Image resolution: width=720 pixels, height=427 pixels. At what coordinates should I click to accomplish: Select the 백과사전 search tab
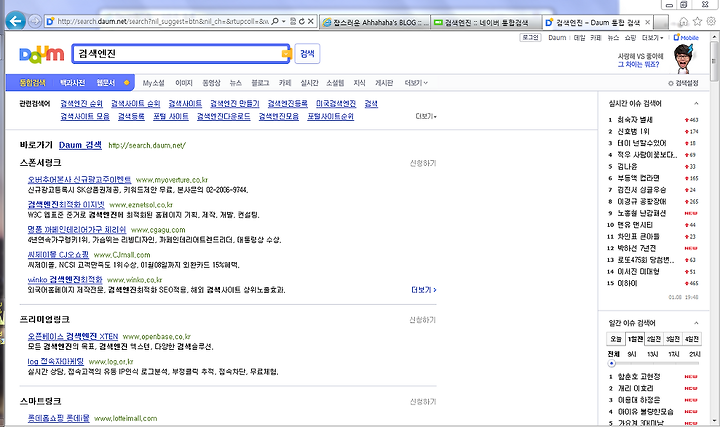pos(73,83)
